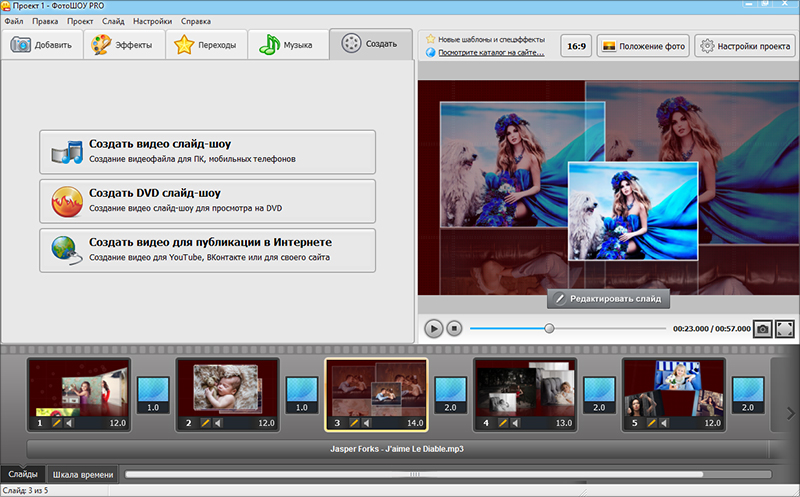Select the transition after slide 4
The image size is (800, 497).
(x=599, y=395)
